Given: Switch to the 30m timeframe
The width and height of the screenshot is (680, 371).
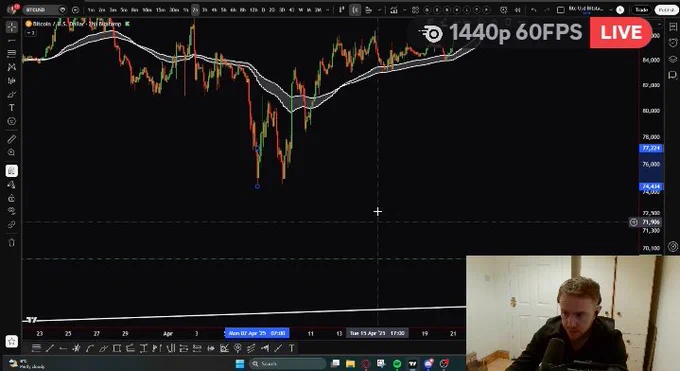Looking at the screenshot, I should tap(174, 10).
